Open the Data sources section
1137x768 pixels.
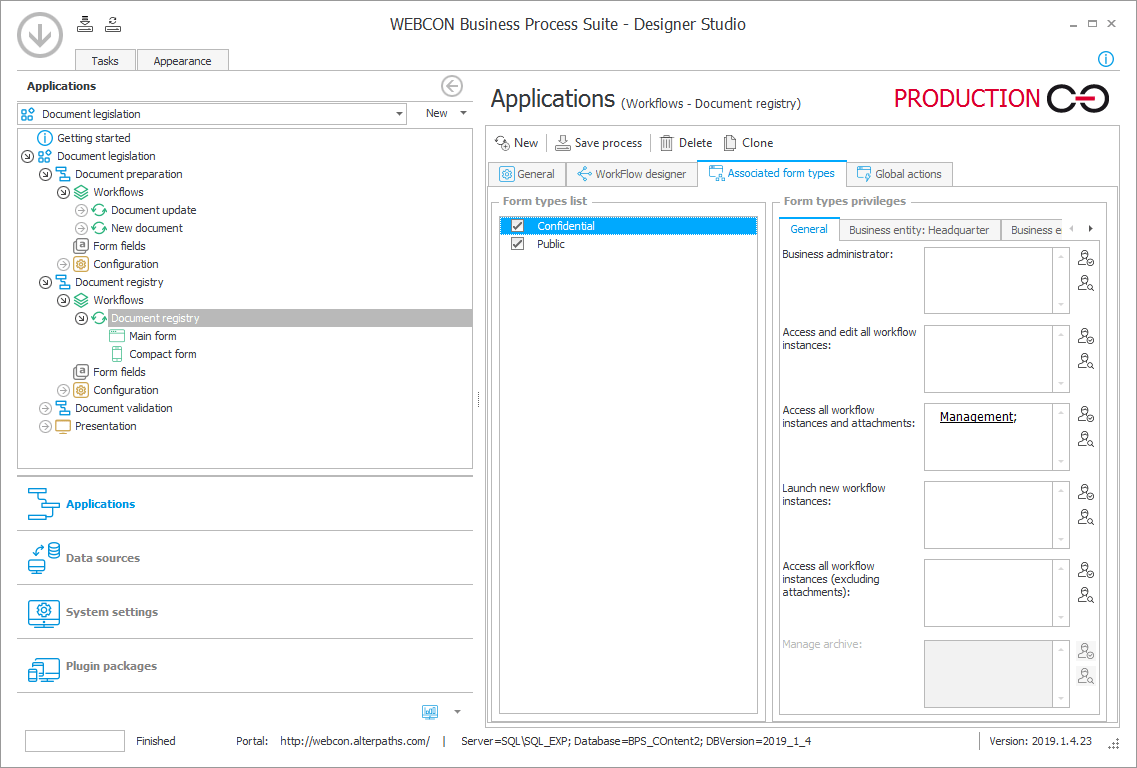tap(244, 558)
